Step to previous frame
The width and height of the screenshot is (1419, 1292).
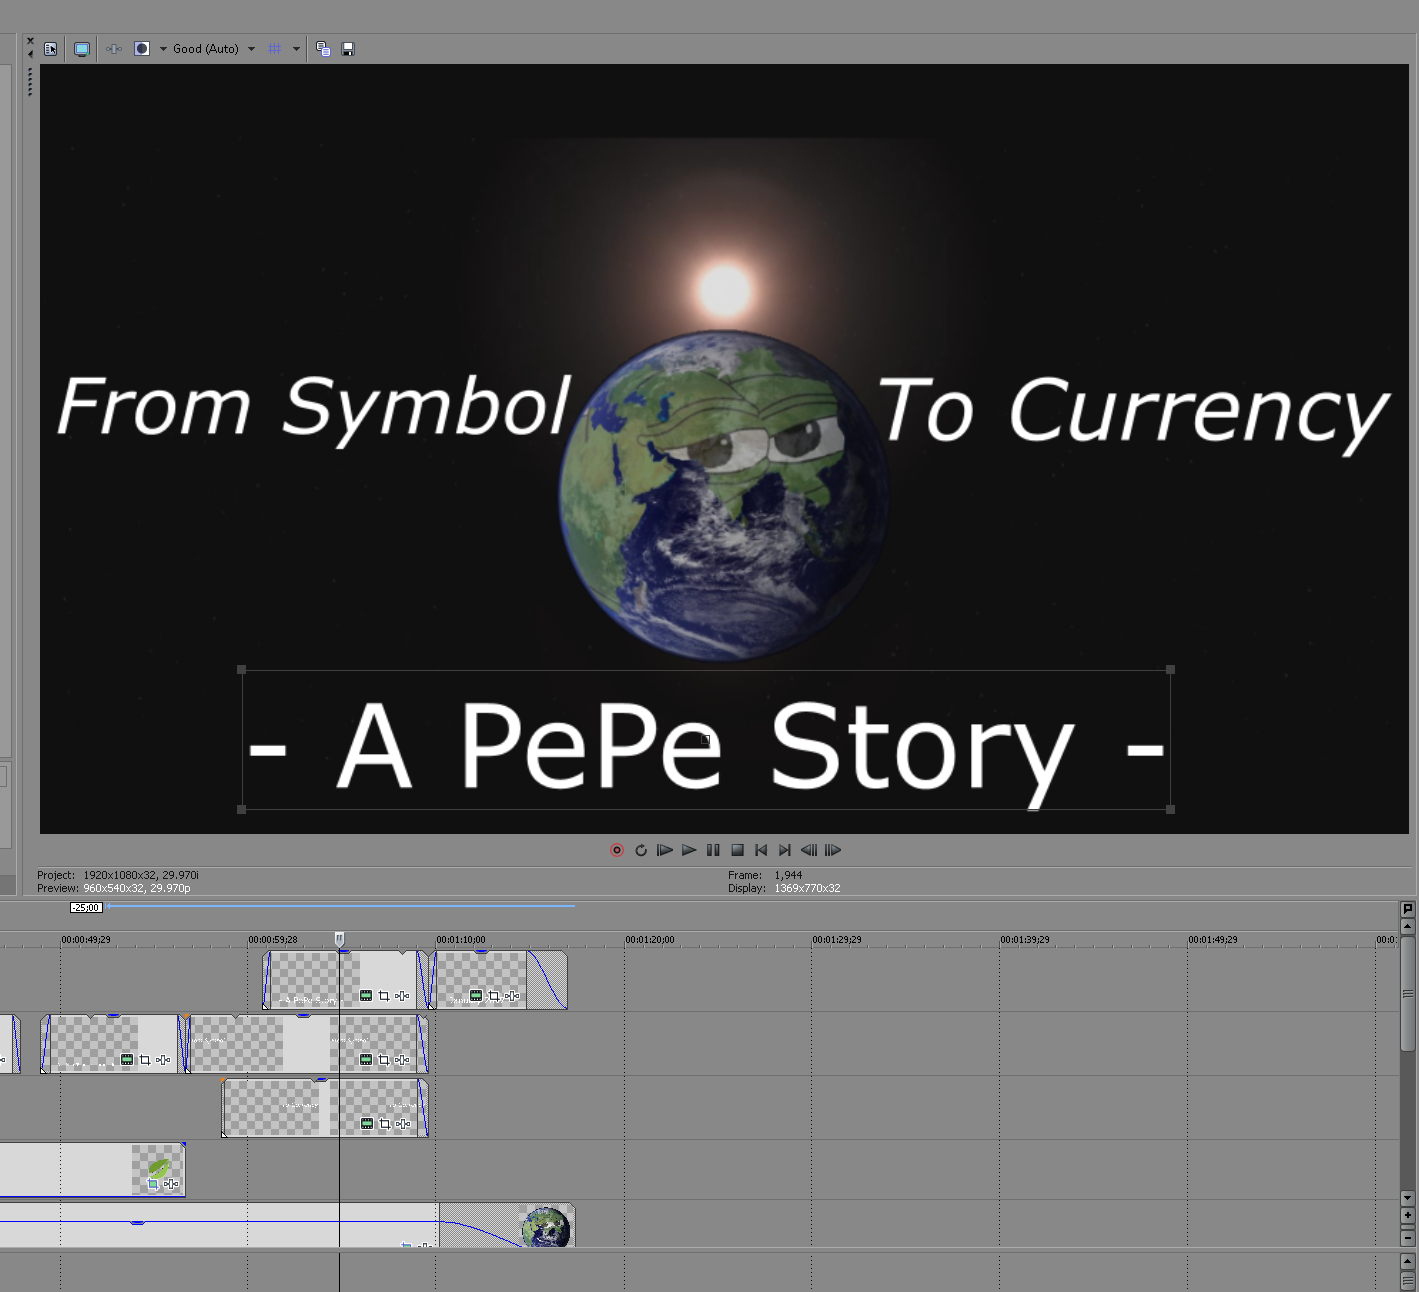tap(809, 850)
